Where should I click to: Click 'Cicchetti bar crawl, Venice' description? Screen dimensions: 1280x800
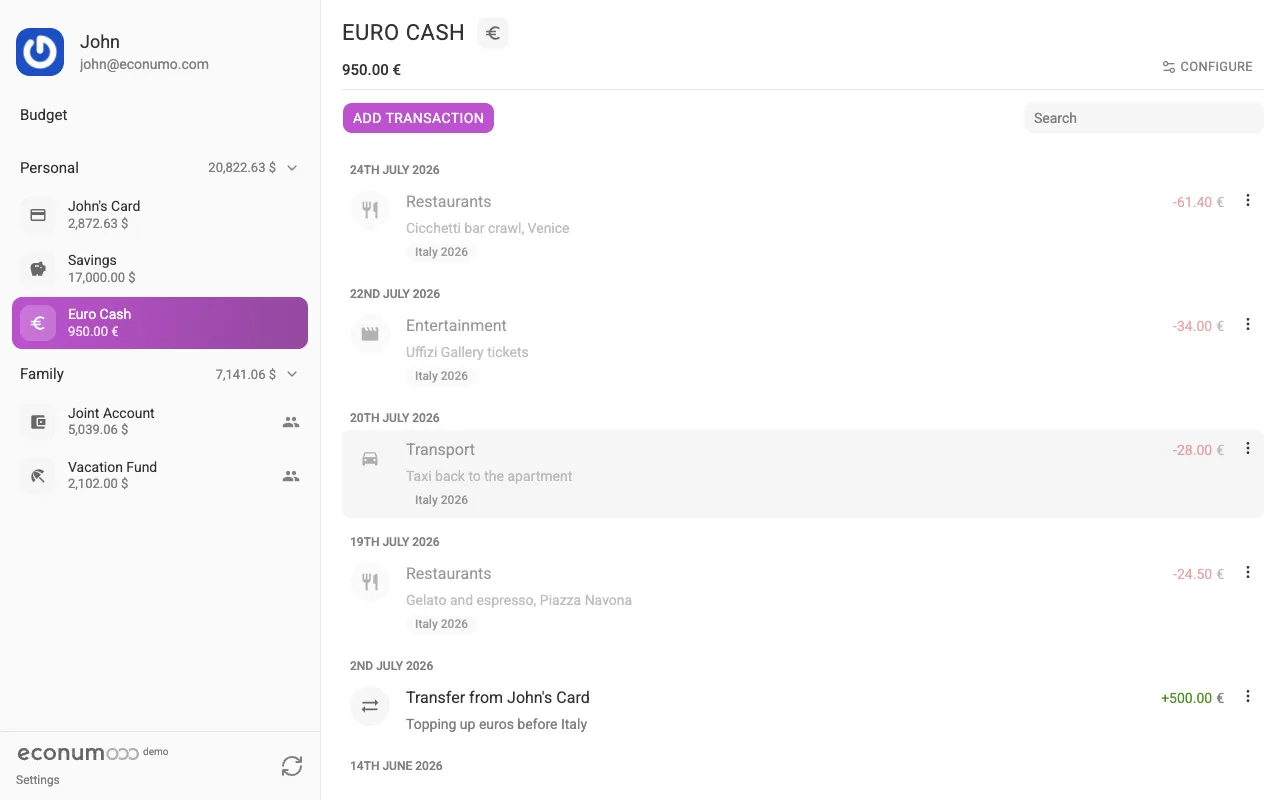(487, 228)
